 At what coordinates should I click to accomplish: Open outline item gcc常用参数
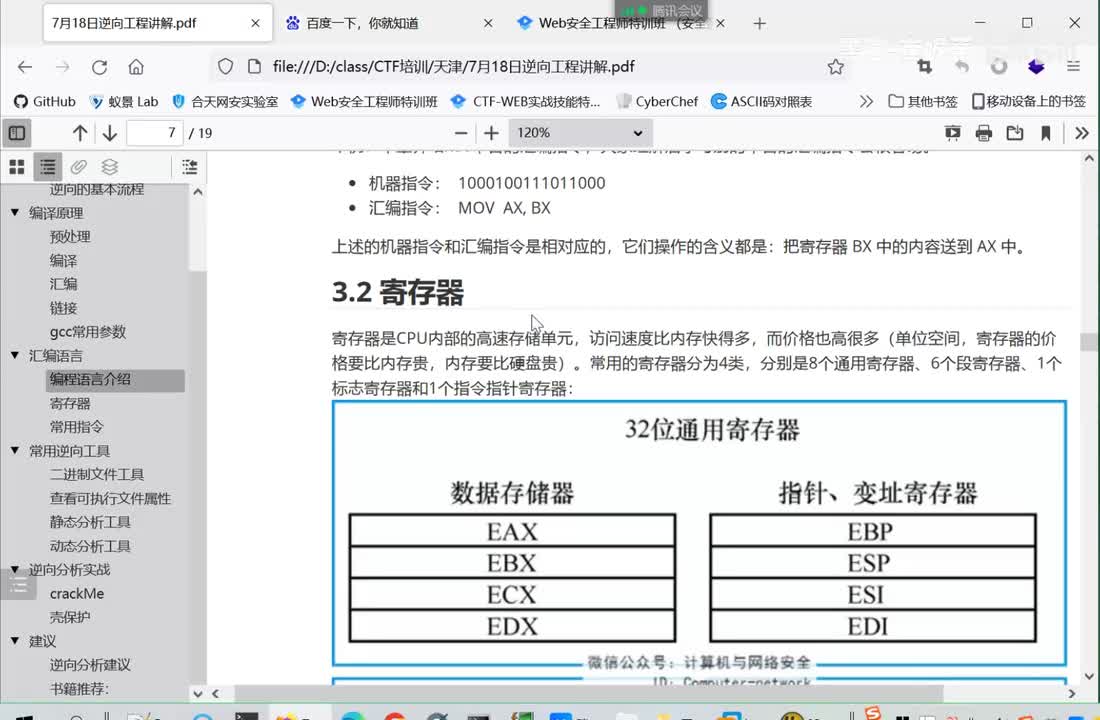(88, 331)
